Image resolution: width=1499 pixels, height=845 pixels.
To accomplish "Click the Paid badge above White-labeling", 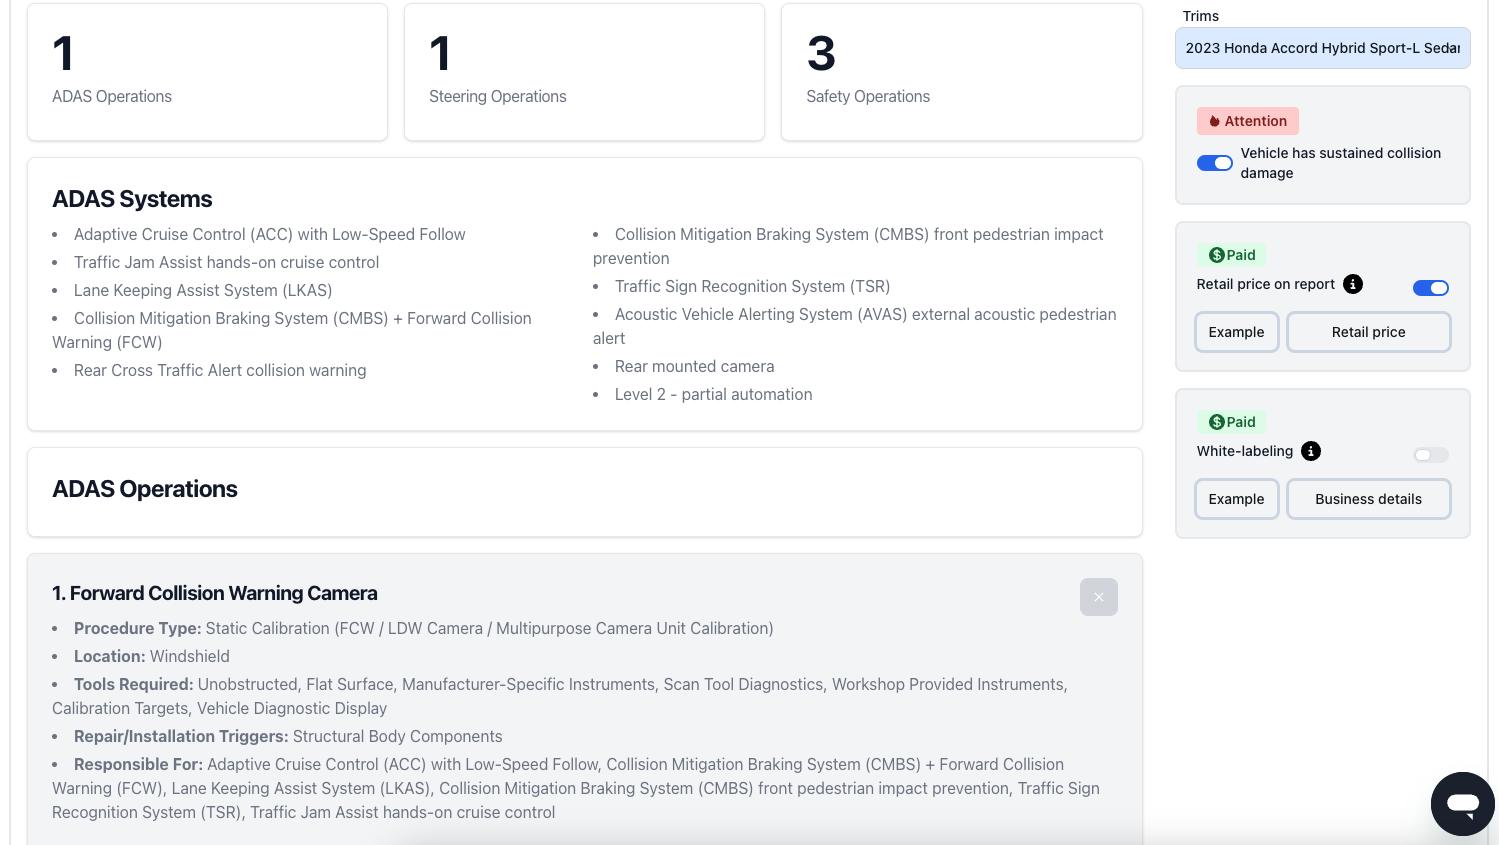I will [x=1232, y=422].
